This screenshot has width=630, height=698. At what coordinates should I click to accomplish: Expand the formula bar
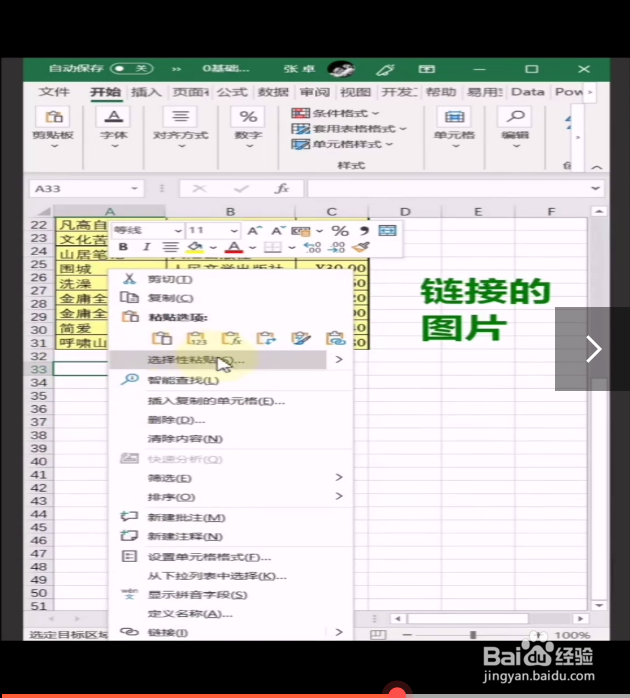tap(595, 189)
